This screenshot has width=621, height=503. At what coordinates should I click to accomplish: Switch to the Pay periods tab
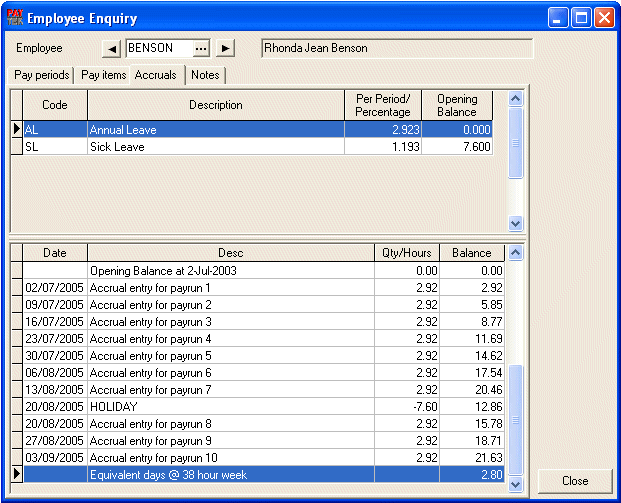tap(41, 75)
